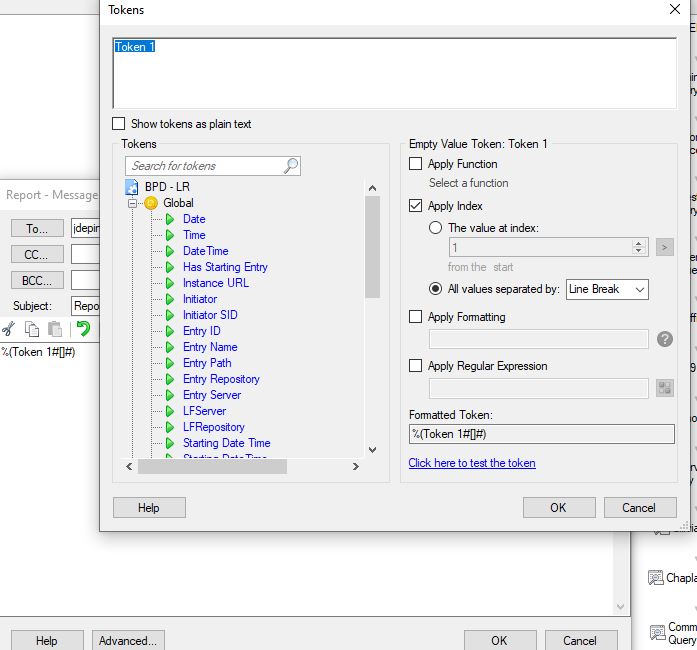Click Cancel in the Tokens dialog

pos(640,508)
